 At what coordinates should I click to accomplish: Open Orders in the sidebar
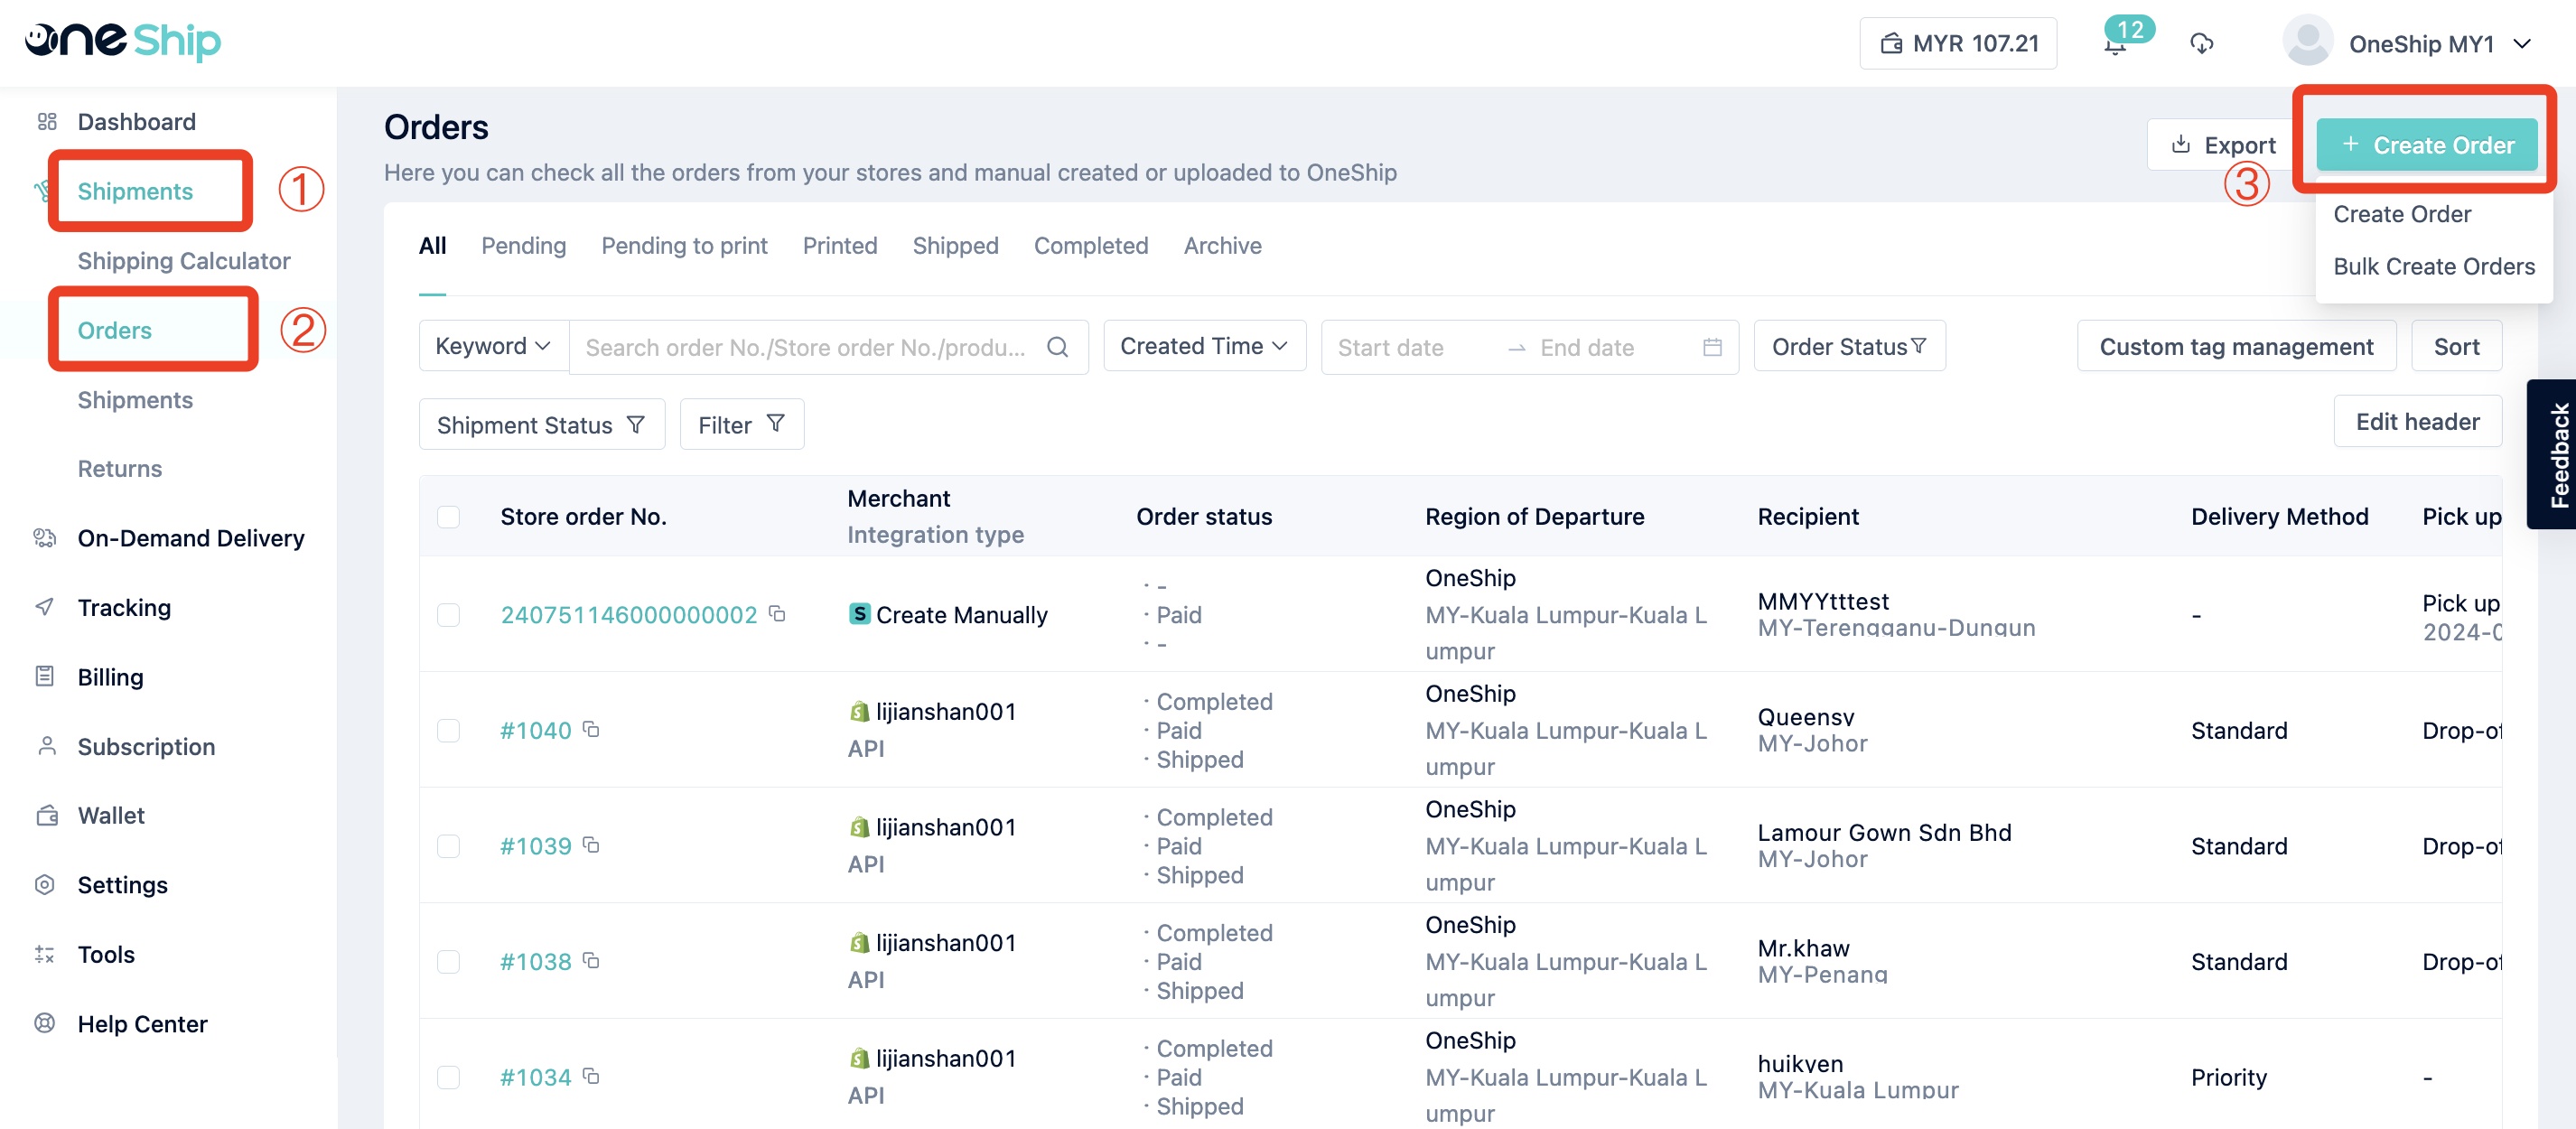click(115, 330)
